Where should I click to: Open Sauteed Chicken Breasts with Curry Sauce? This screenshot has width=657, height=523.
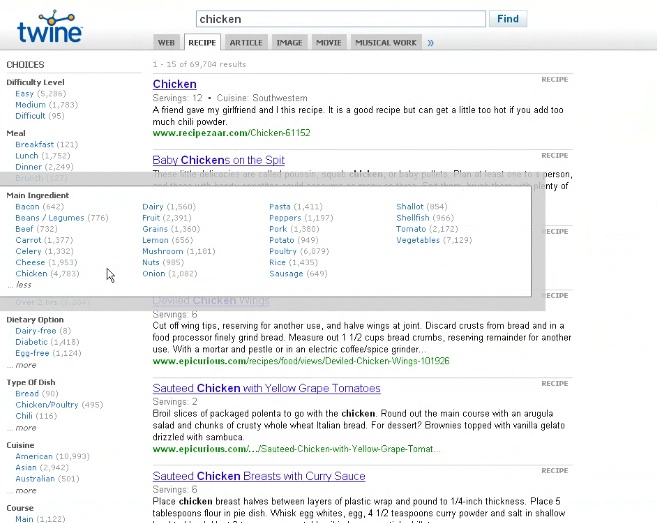(259, 476)
